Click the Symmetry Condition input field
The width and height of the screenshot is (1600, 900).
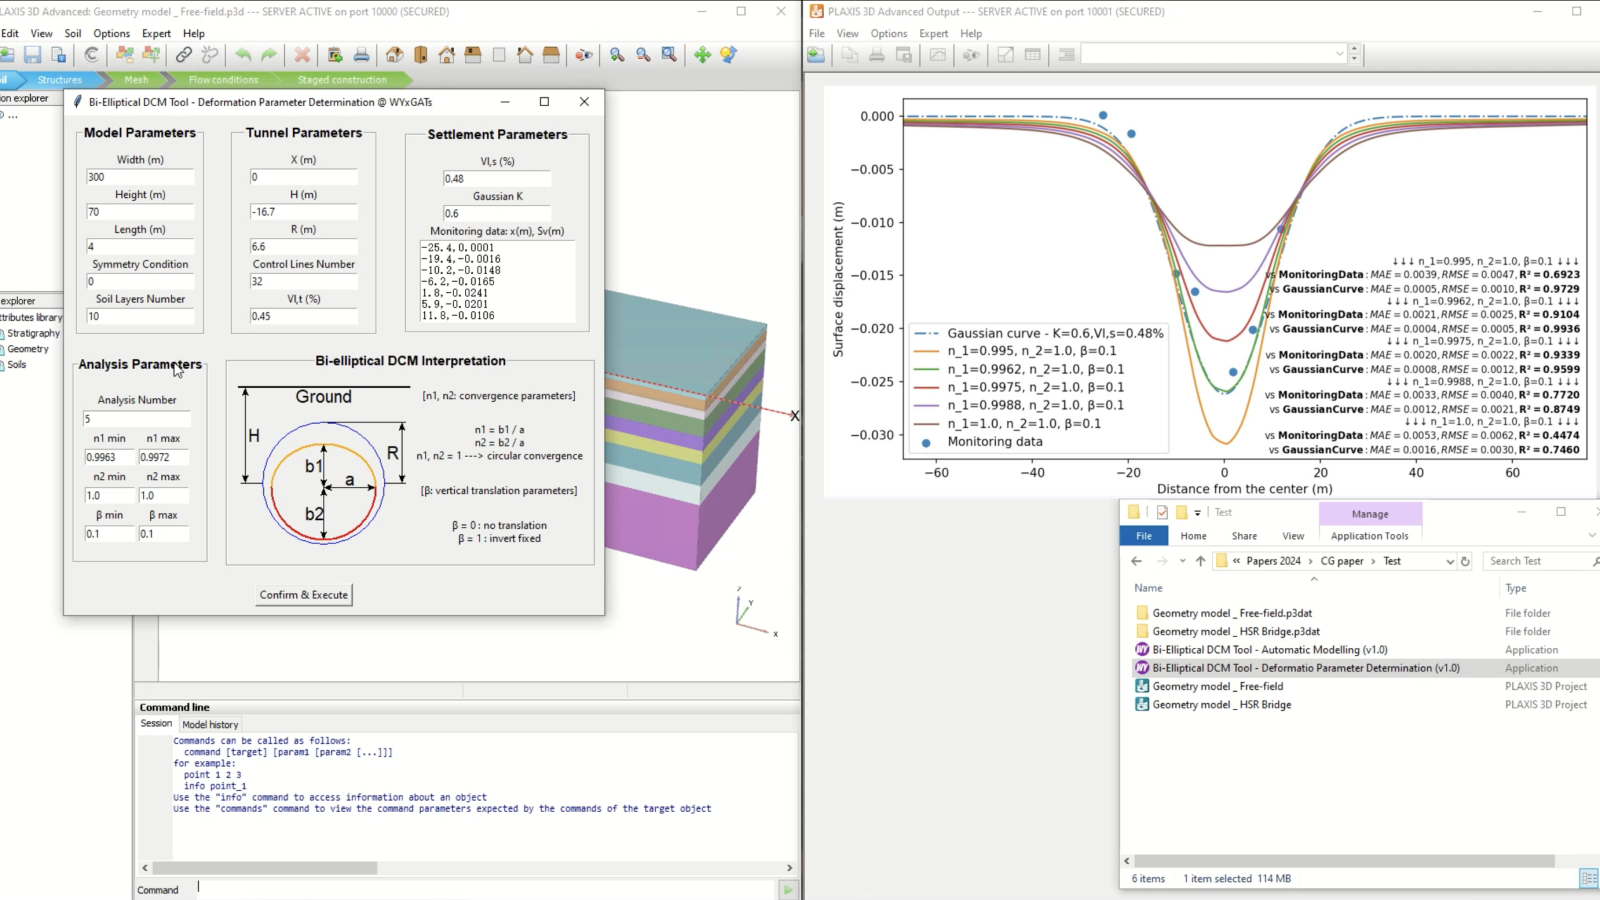tap(140, 282)
